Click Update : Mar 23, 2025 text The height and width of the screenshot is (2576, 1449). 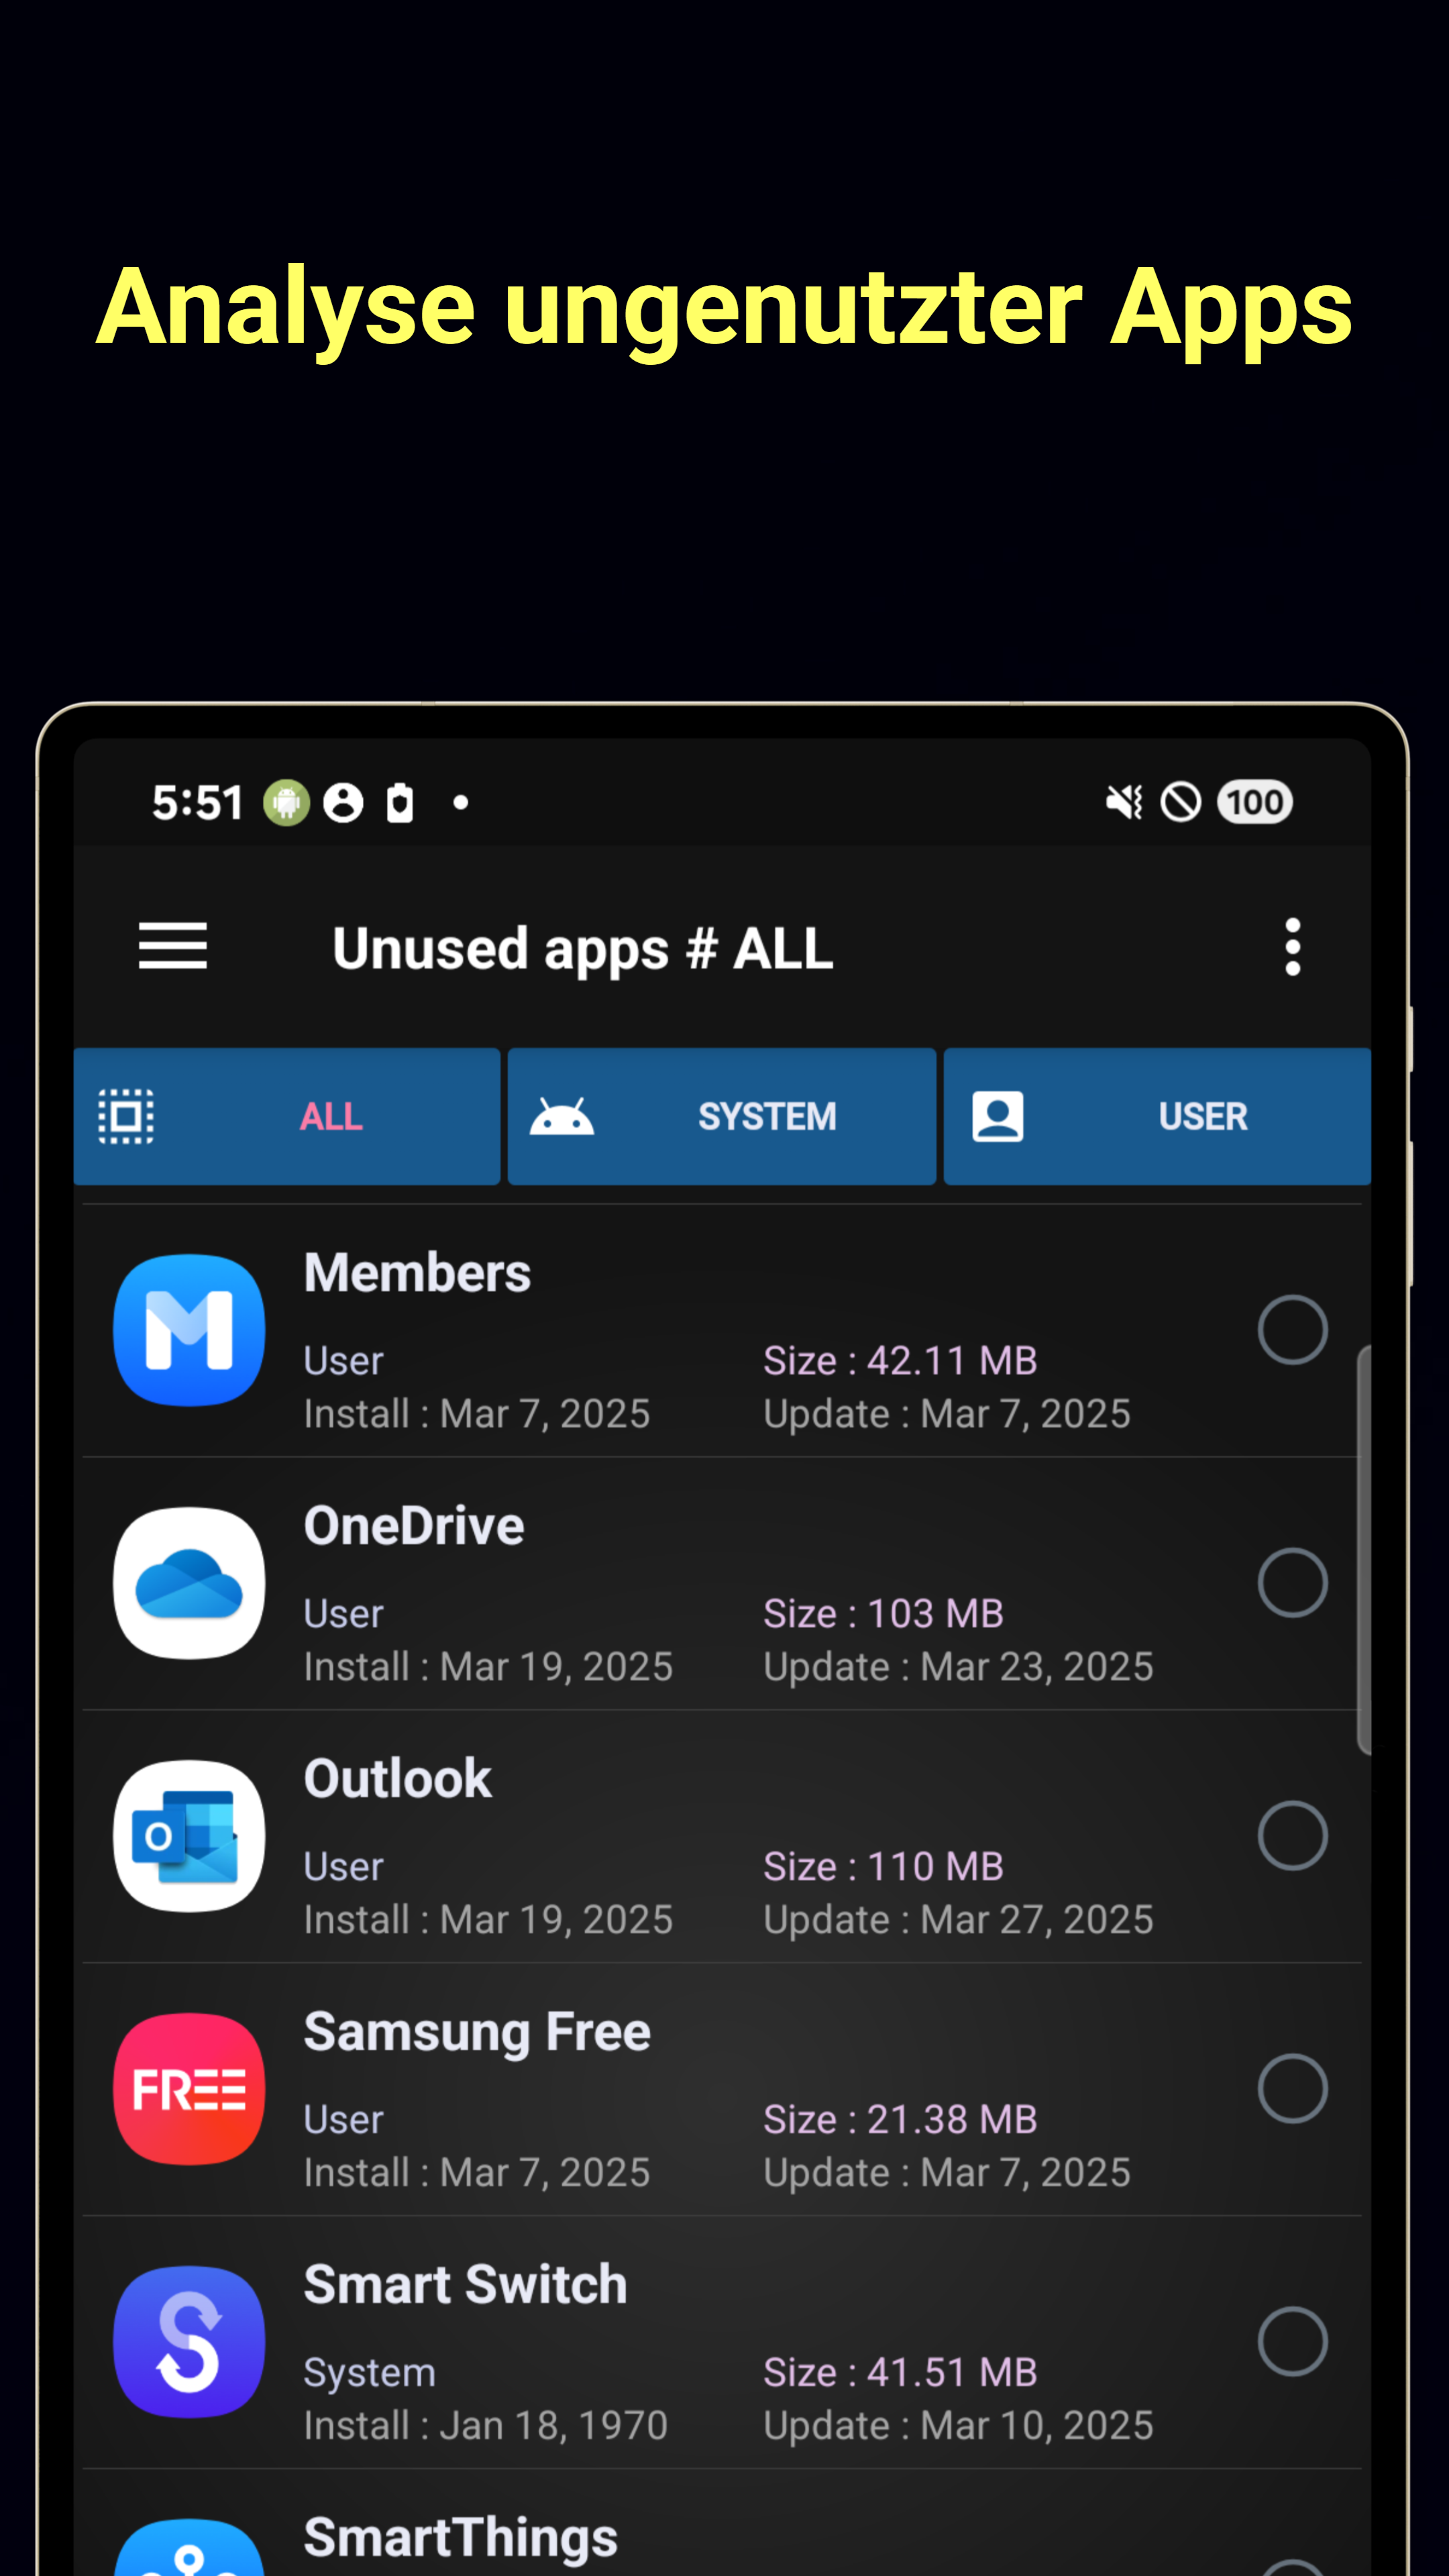click(958, 1667)
